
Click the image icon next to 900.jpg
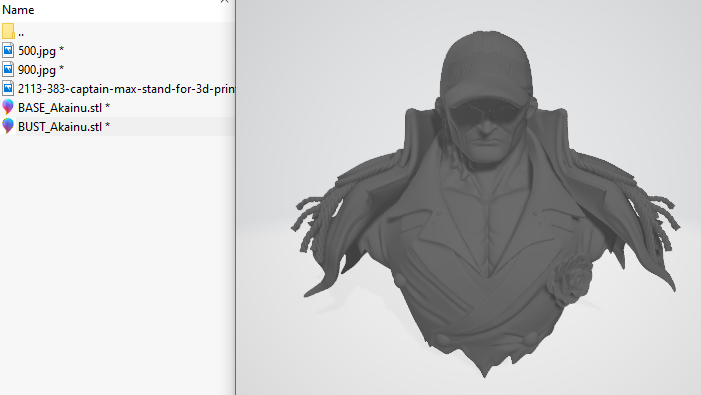8,69
